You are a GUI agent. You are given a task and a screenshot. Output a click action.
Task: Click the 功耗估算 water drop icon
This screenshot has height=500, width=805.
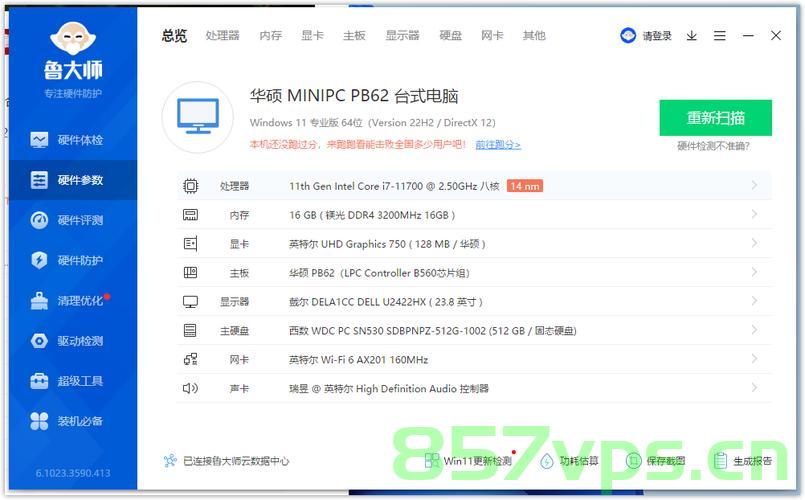click(x=547, y=460)
